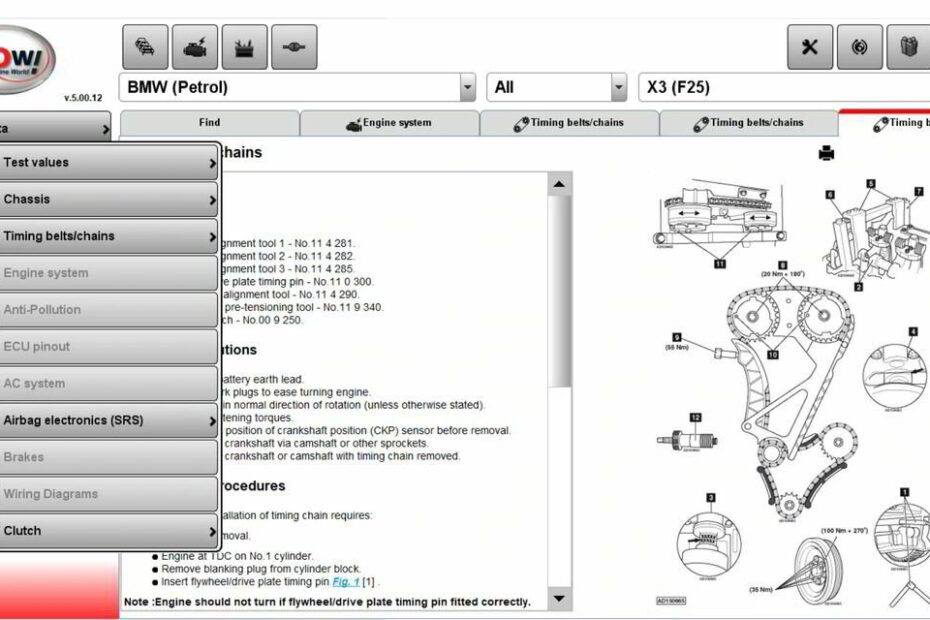Click the axle/transmission icon button
Screen dimensions: 930x620
point(294,47)
